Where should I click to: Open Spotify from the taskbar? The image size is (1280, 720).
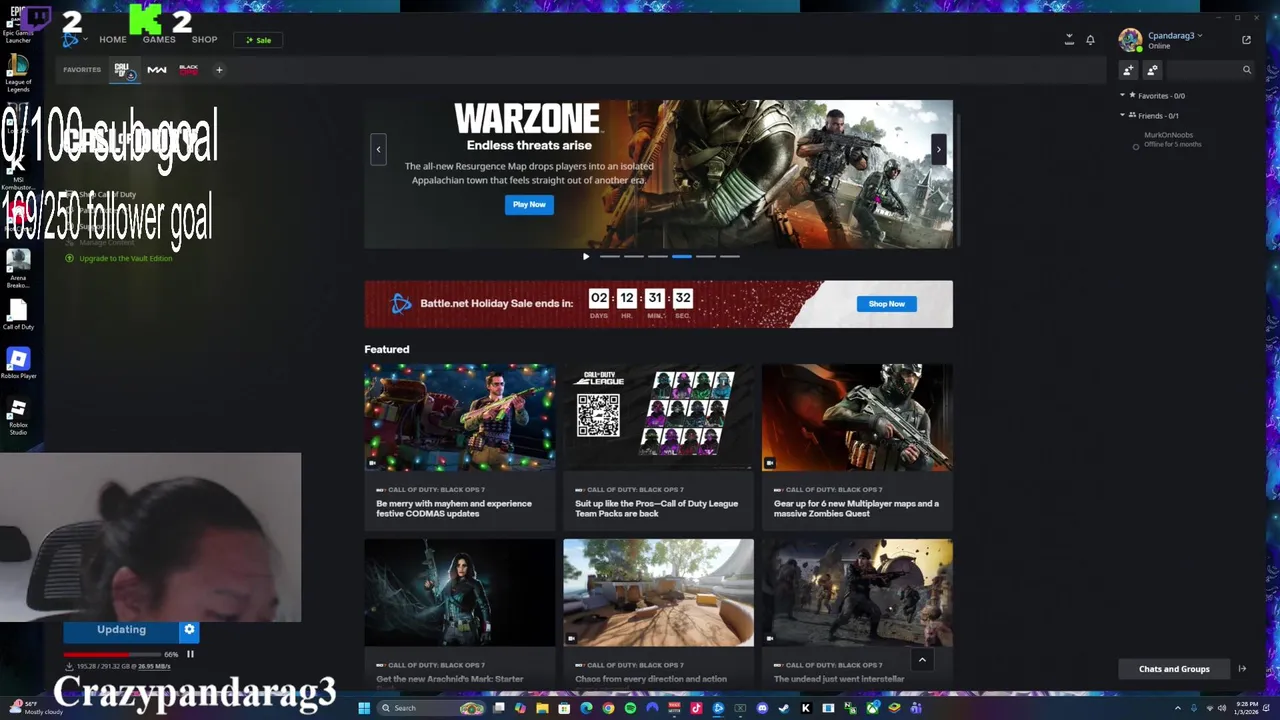click(x=630, y=708)
